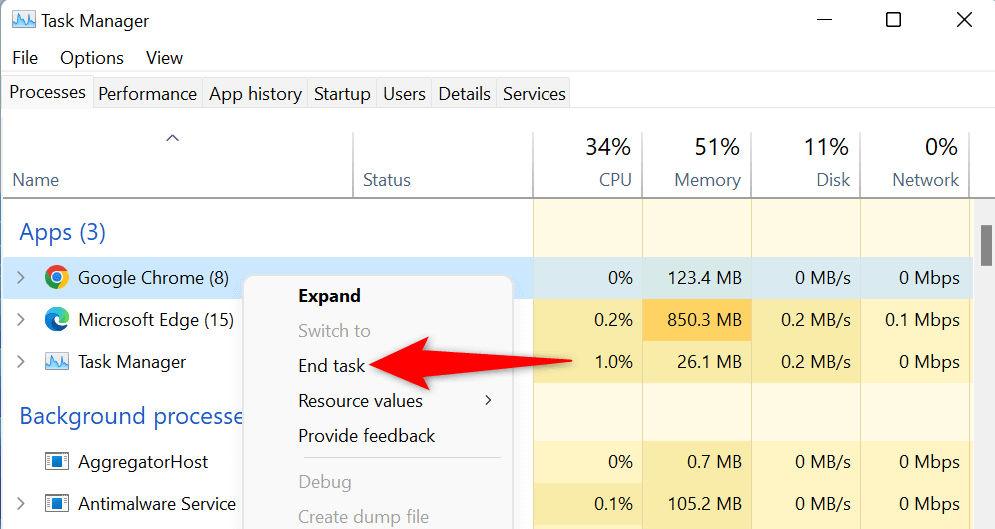Expand the Antimalware Service process group
The width and height of the screenshot is (995, 529).
22,503
